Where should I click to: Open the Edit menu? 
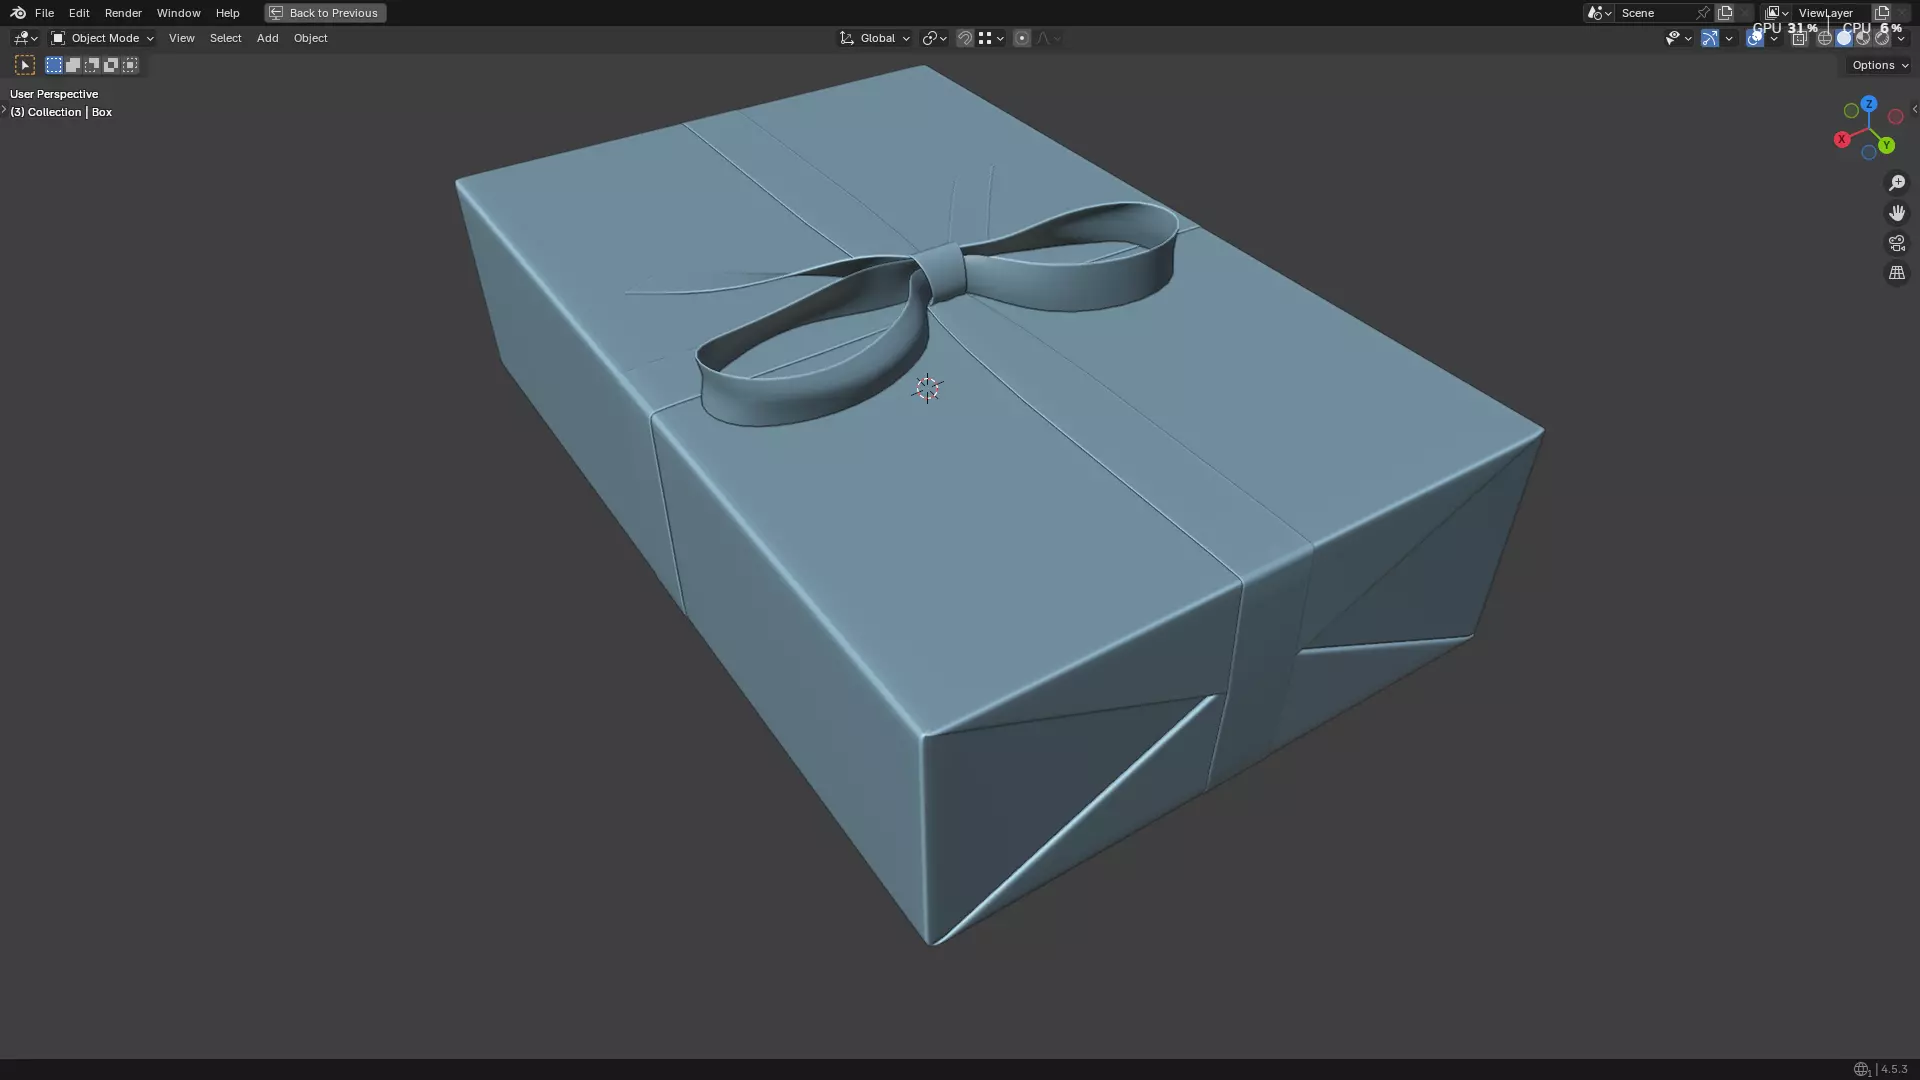click(x=79, y=13)
